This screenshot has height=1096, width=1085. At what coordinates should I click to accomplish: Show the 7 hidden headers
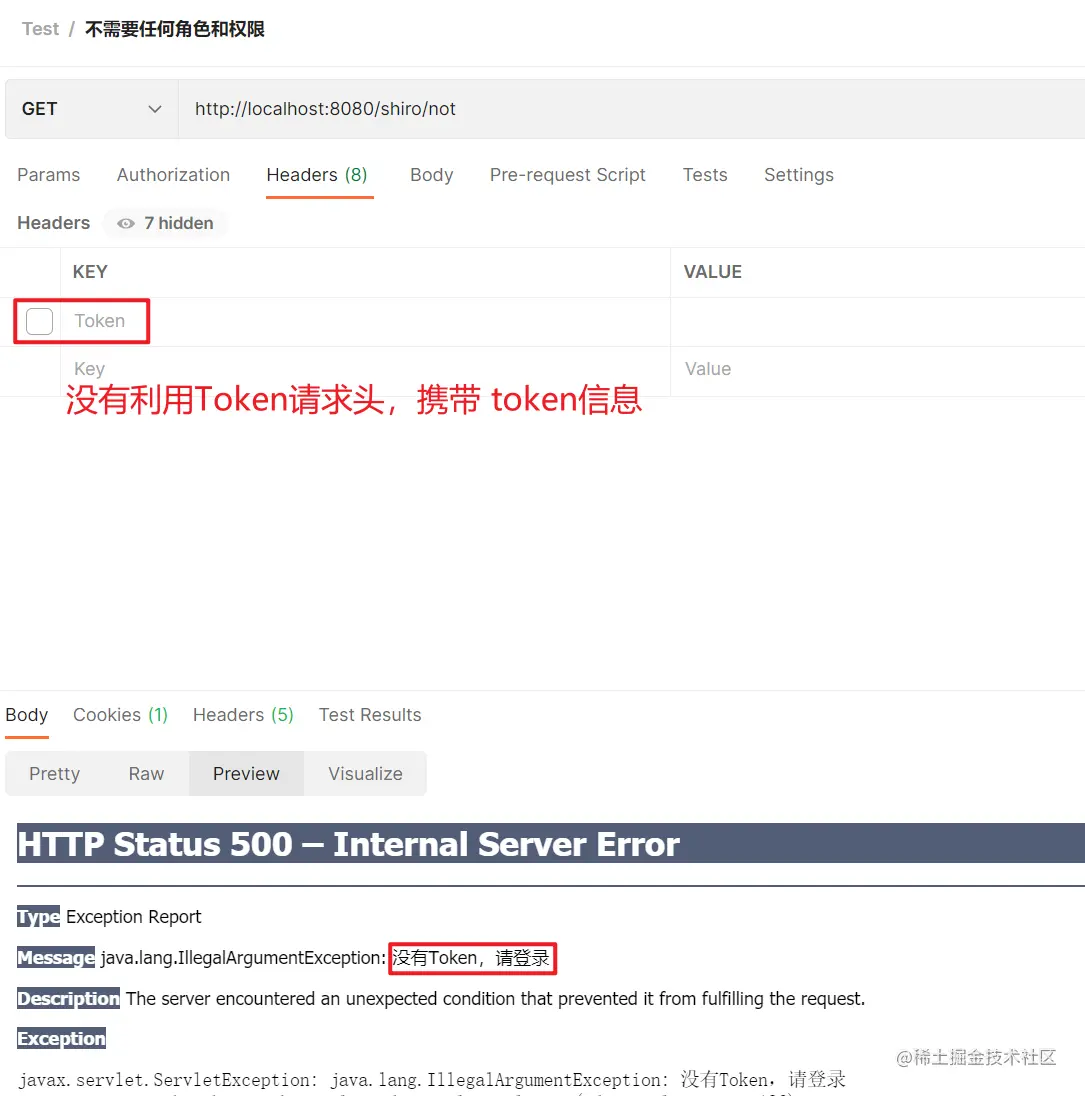[165, 224]
